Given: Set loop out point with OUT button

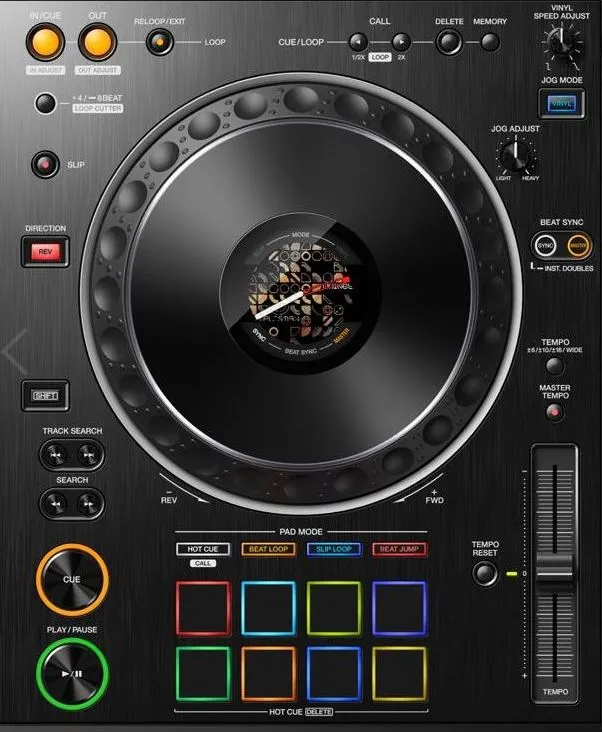Looking at the screenshot, I should tap(97, 42).
